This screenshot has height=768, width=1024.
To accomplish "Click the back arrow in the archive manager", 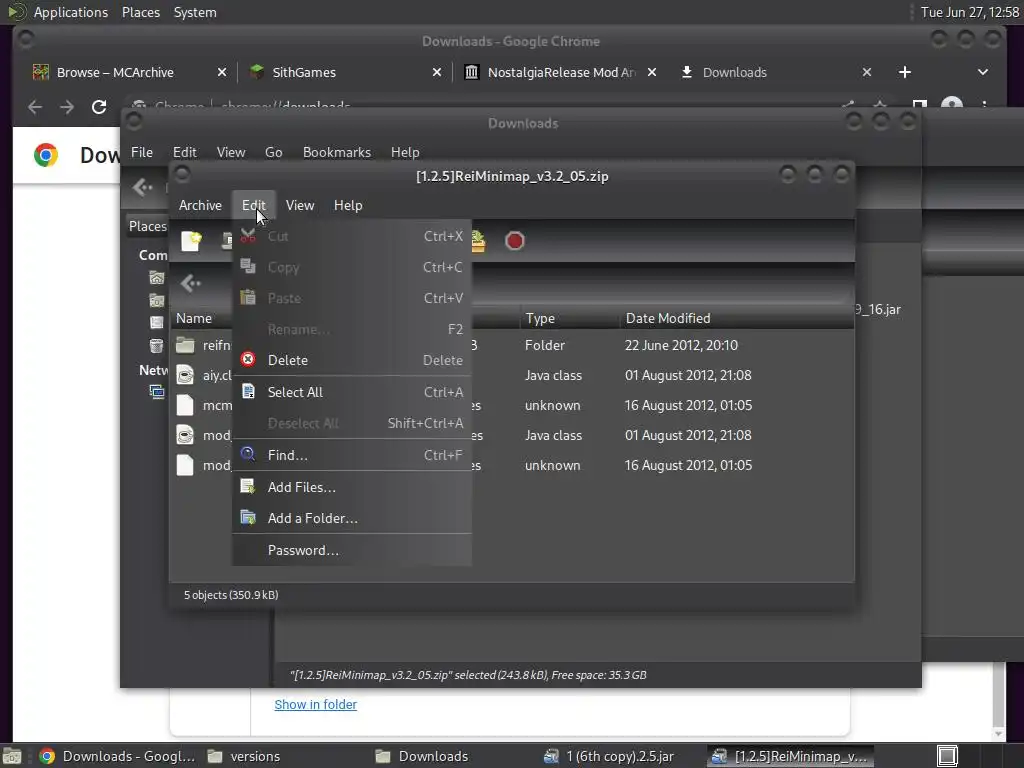I will [191, 283].
